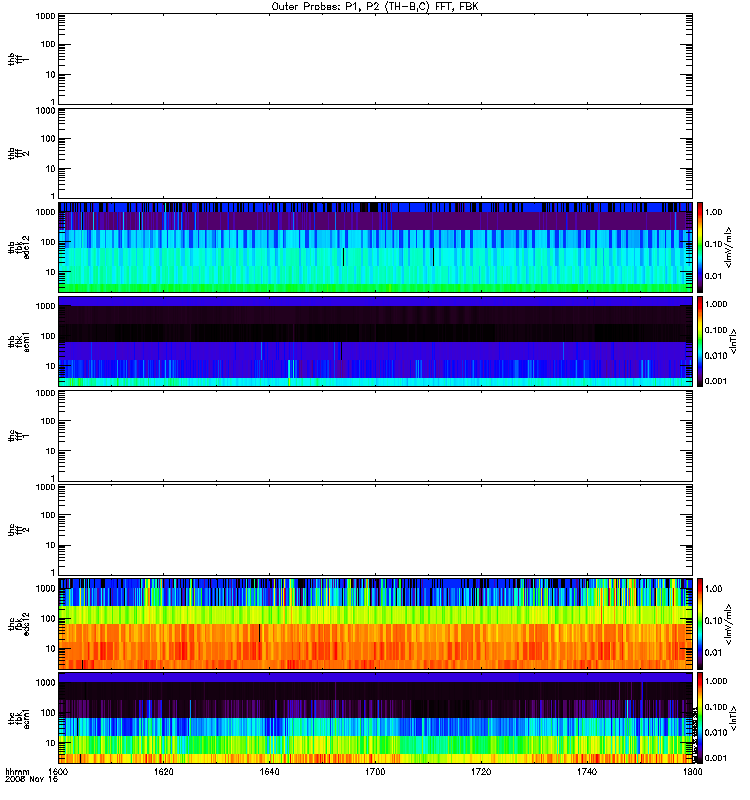Click the 1800 time axis label
Viewport: 750px width, 800px height.
[692, 771]
